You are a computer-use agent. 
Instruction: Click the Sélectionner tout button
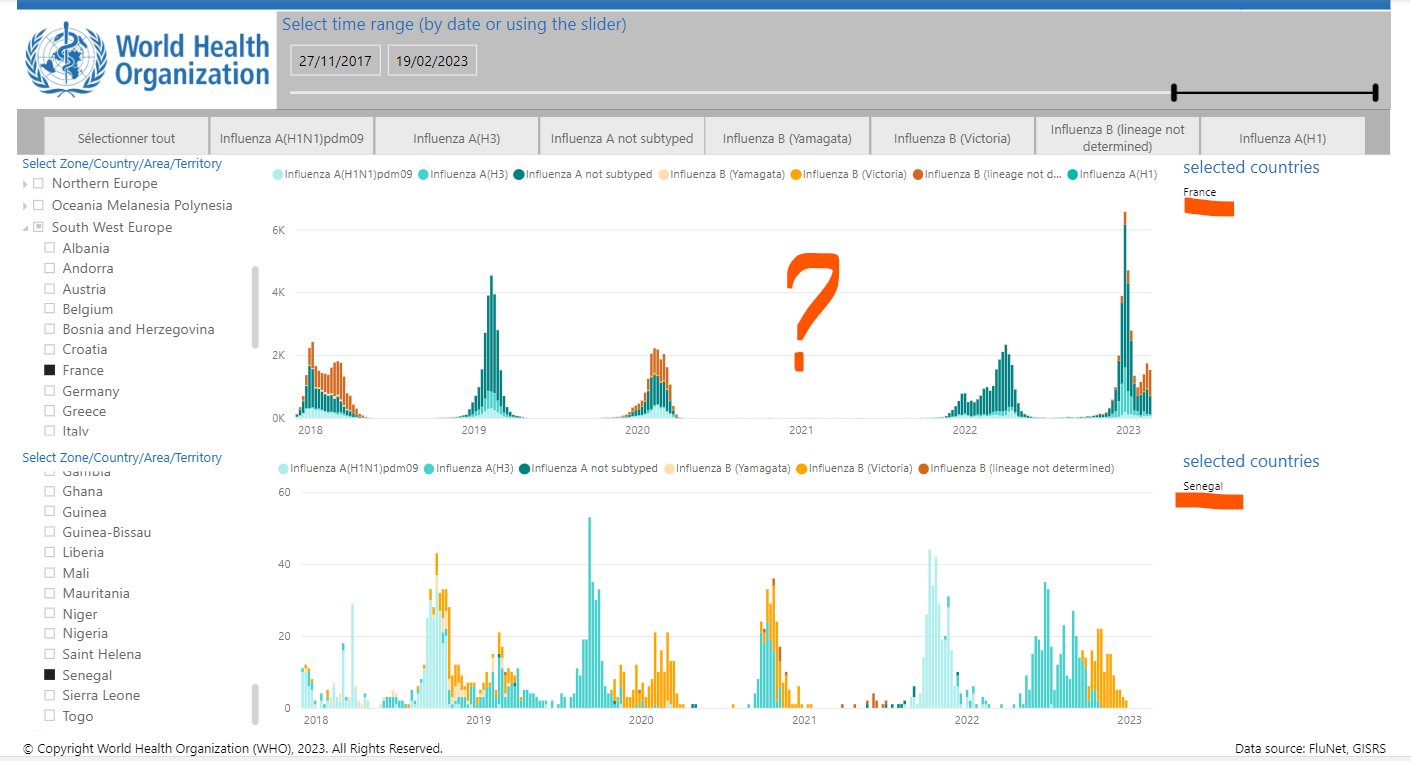coord(126,138)
